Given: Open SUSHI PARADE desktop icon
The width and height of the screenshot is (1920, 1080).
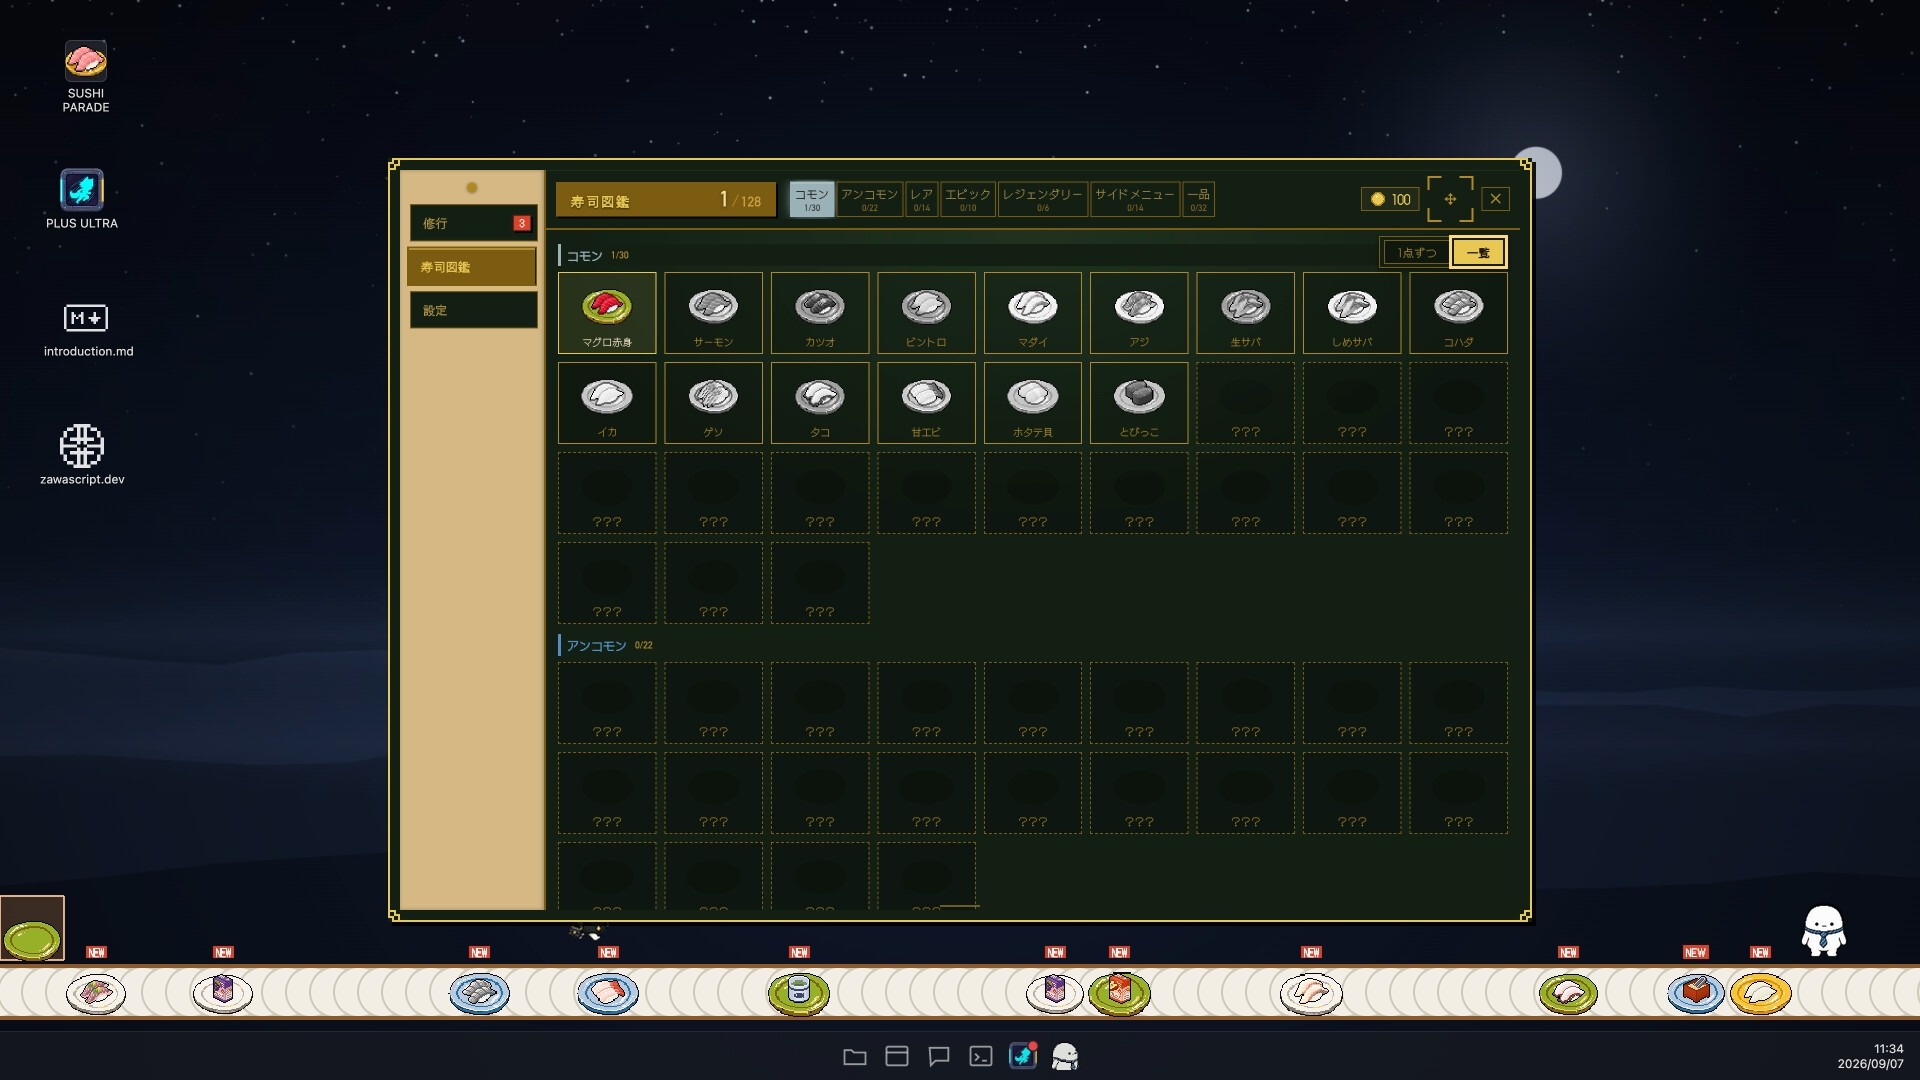Looking at the screenshot, I should [86, 77].
